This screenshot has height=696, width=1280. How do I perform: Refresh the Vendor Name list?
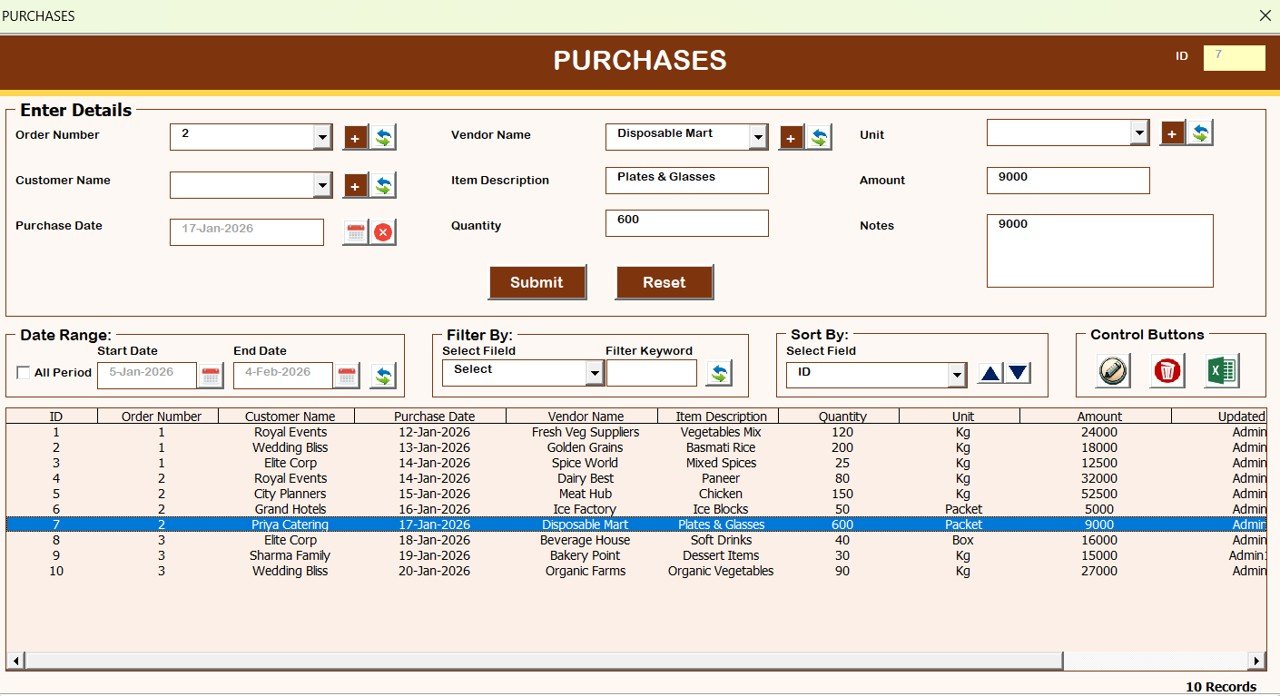click(819, 137)
